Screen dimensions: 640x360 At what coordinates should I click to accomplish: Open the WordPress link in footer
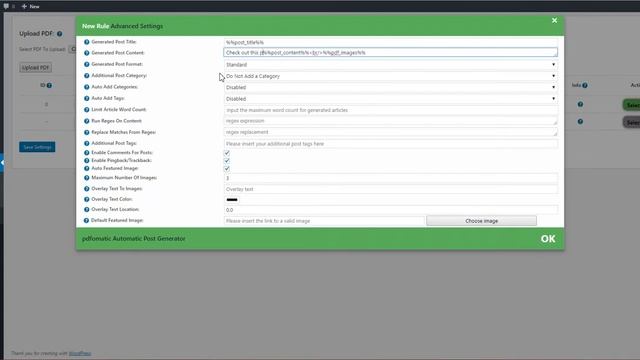pos(80,353)
